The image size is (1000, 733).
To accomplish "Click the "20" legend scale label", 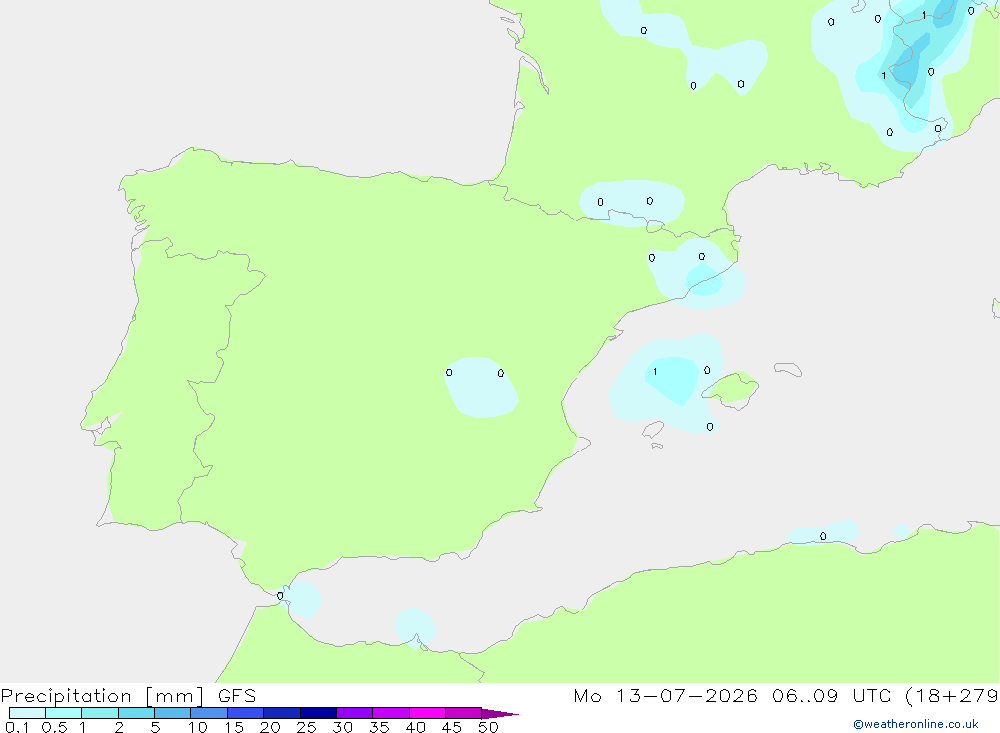I will click(x=270, y=727).
